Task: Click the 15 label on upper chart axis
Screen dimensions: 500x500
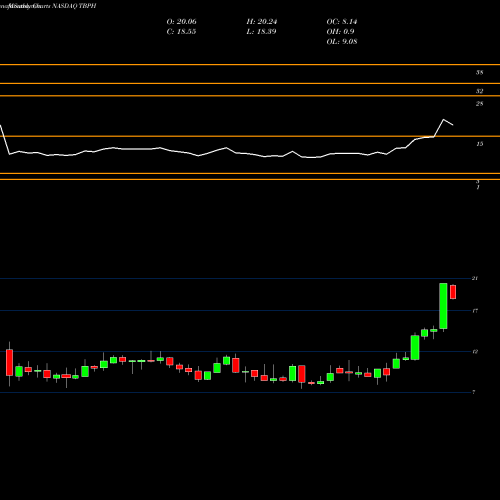Action: [479, 144]
